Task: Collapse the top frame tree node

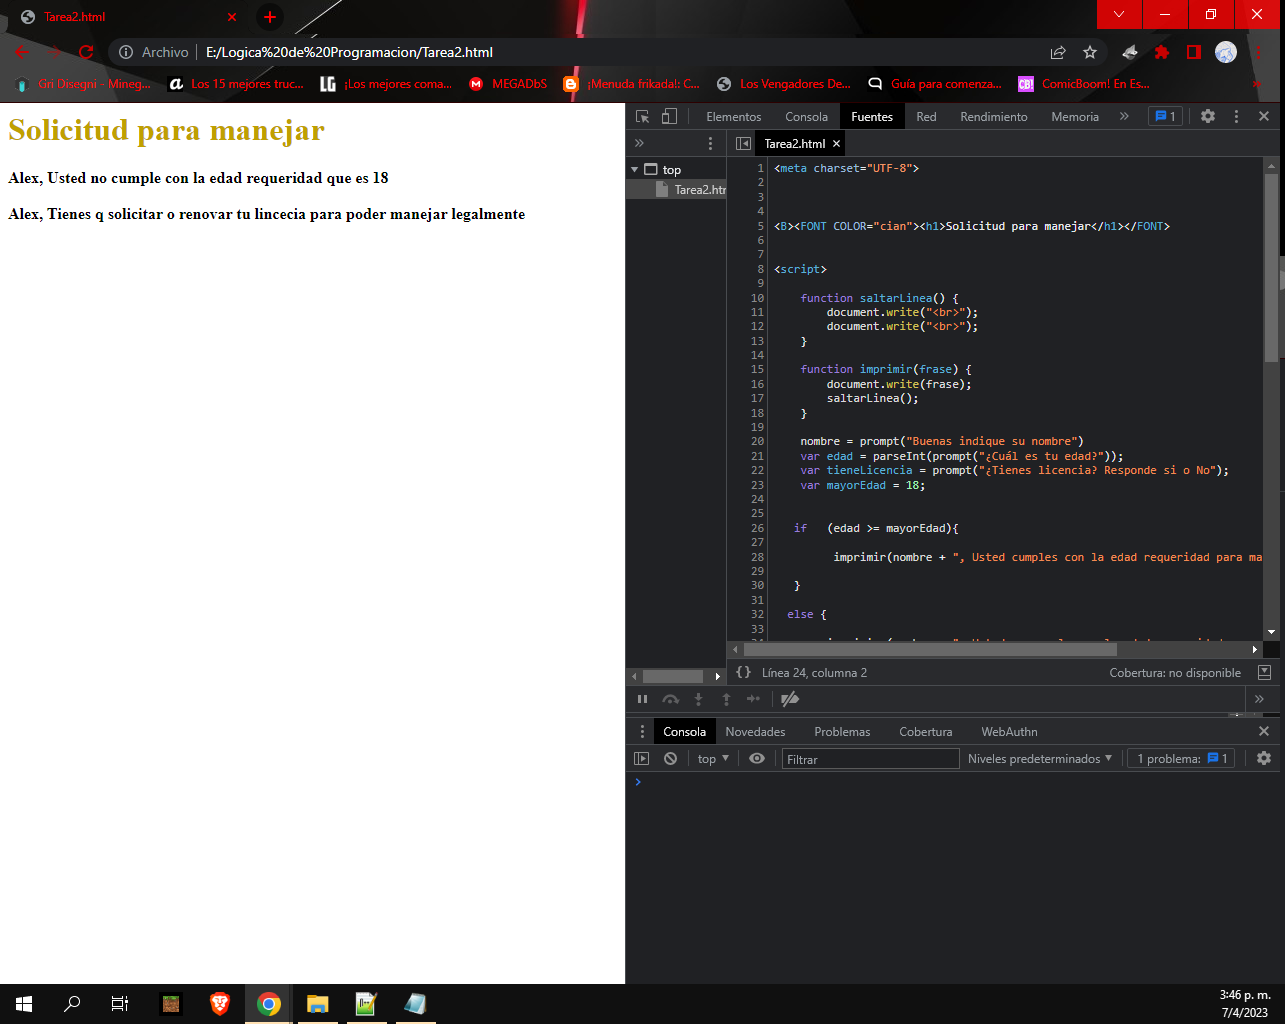Action: click(635, 170)
